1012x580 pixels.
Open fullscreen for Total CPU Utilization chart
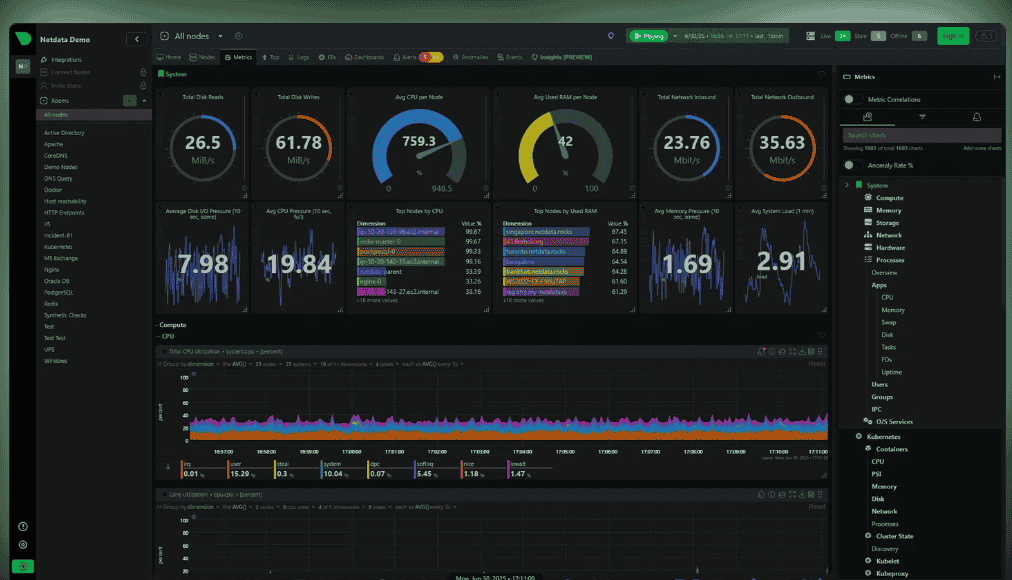click(792, 352)
